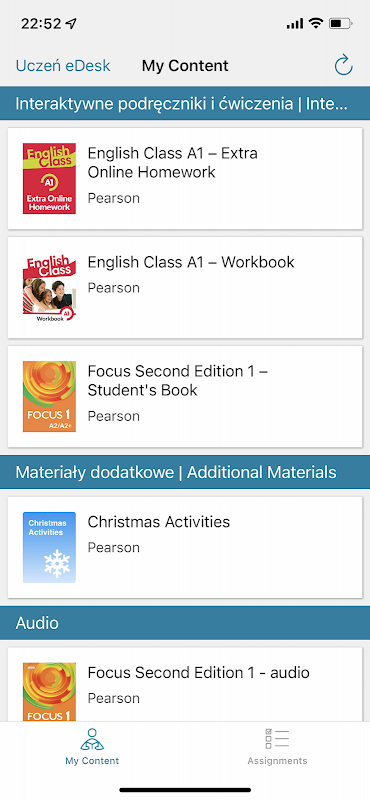Tap the location arrow beside the clock
This screenshot has width=370, height=800.
pyautogui.click(x=72, y=23)
